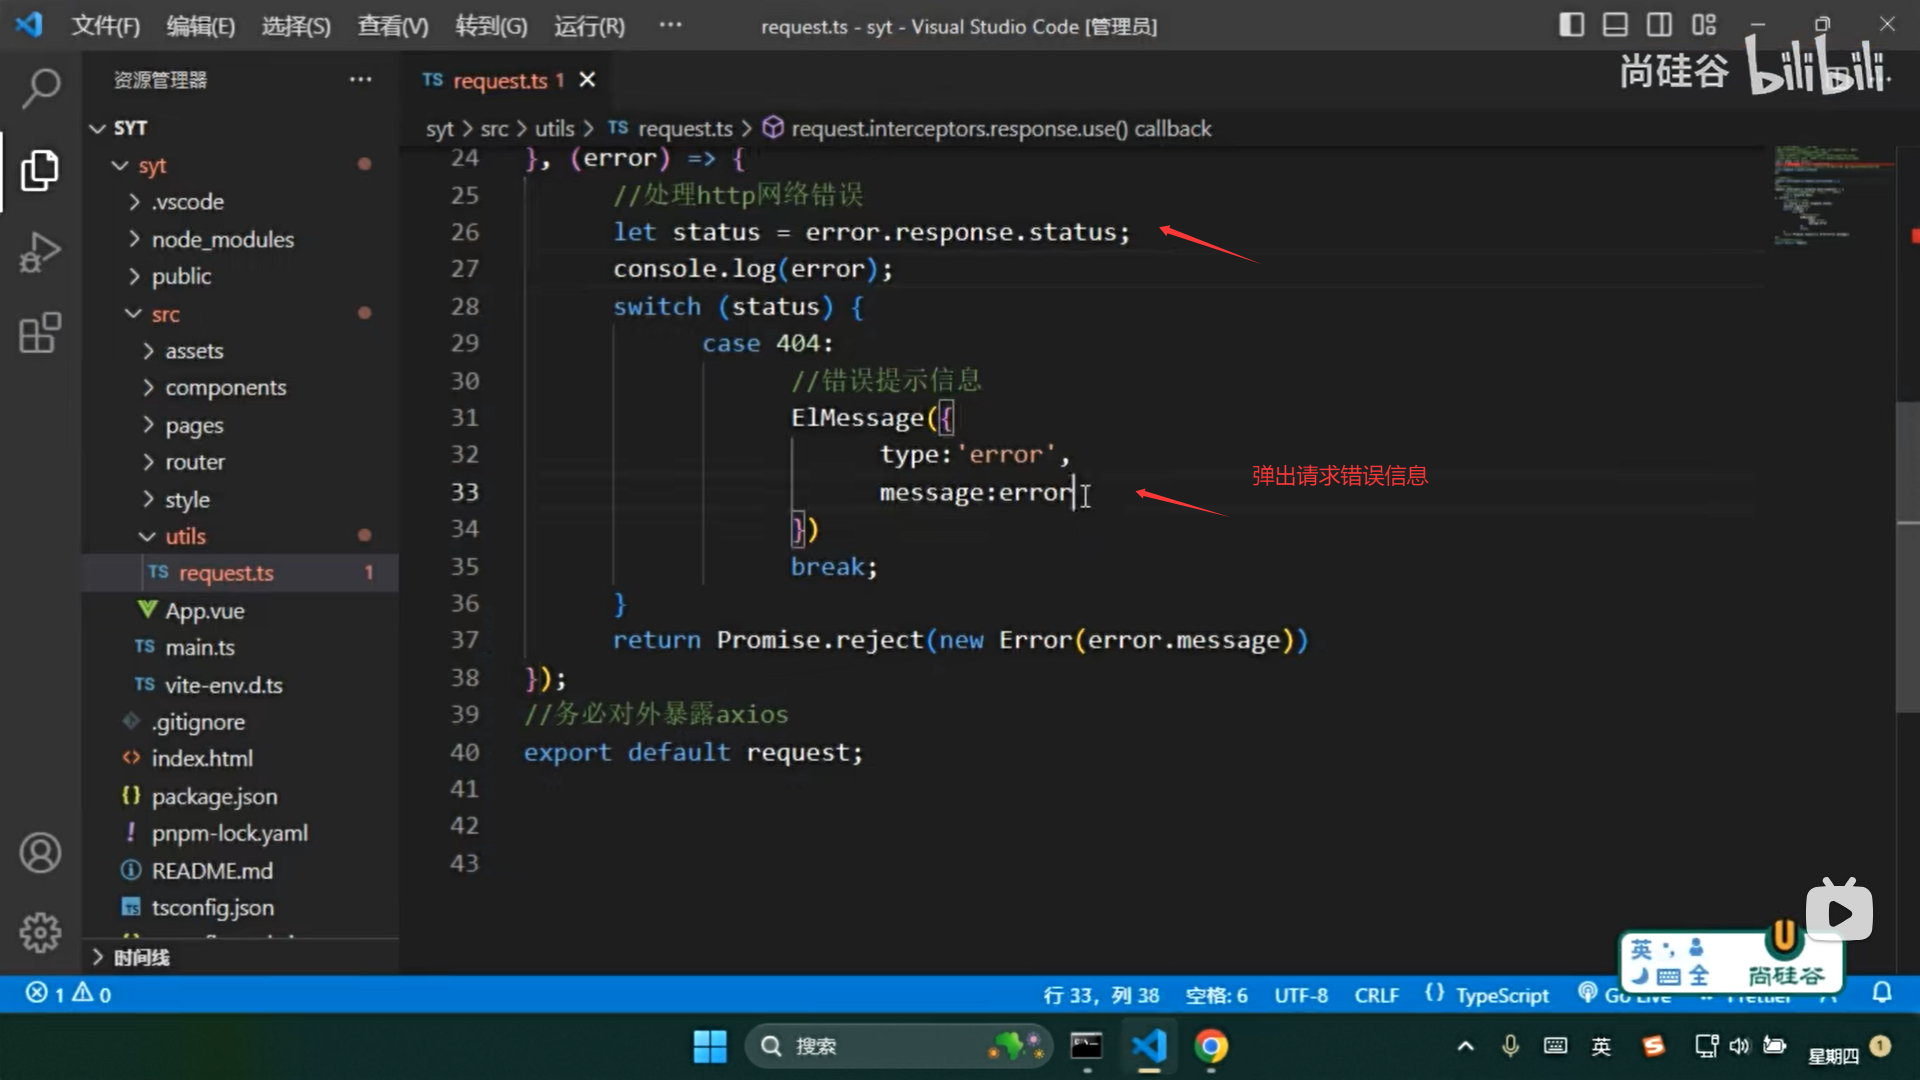The height and width of the screenshot is (1080, 1920).
Task: Expand the 时间线 timeline section
Action: click(140, 957)
